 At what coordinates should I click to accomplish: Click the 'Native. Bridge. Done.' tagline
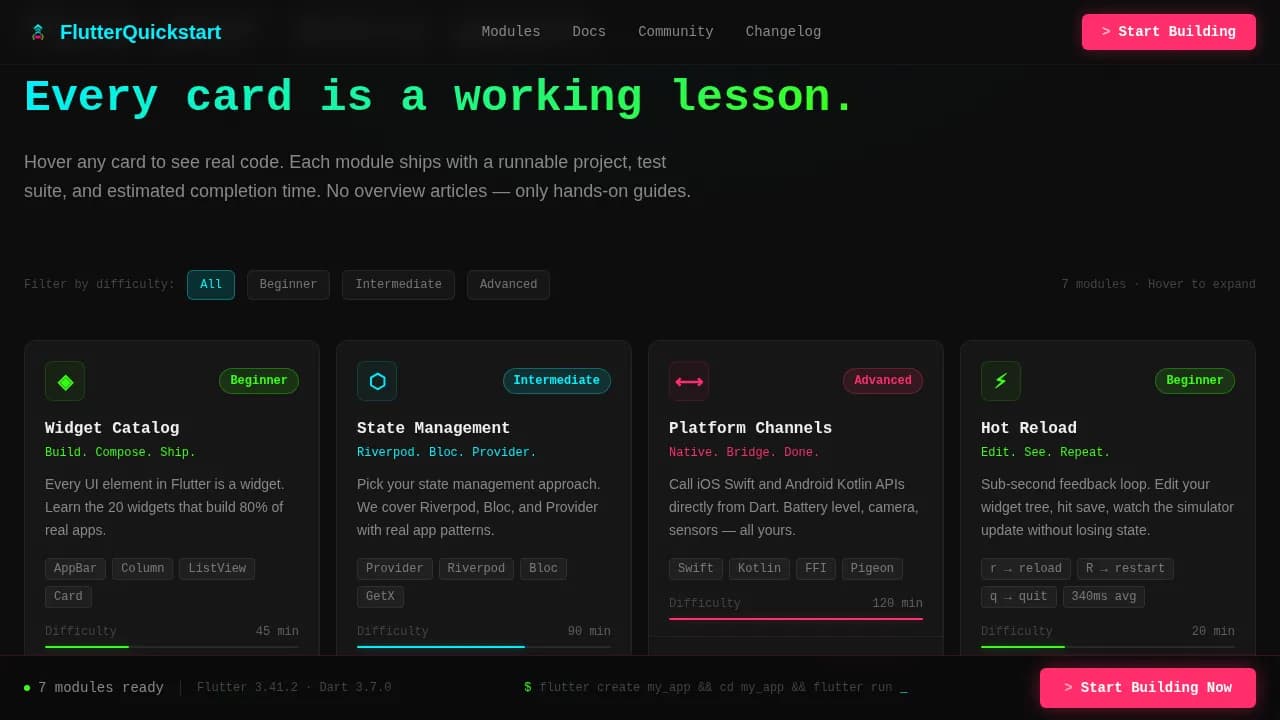click(744, 453)
